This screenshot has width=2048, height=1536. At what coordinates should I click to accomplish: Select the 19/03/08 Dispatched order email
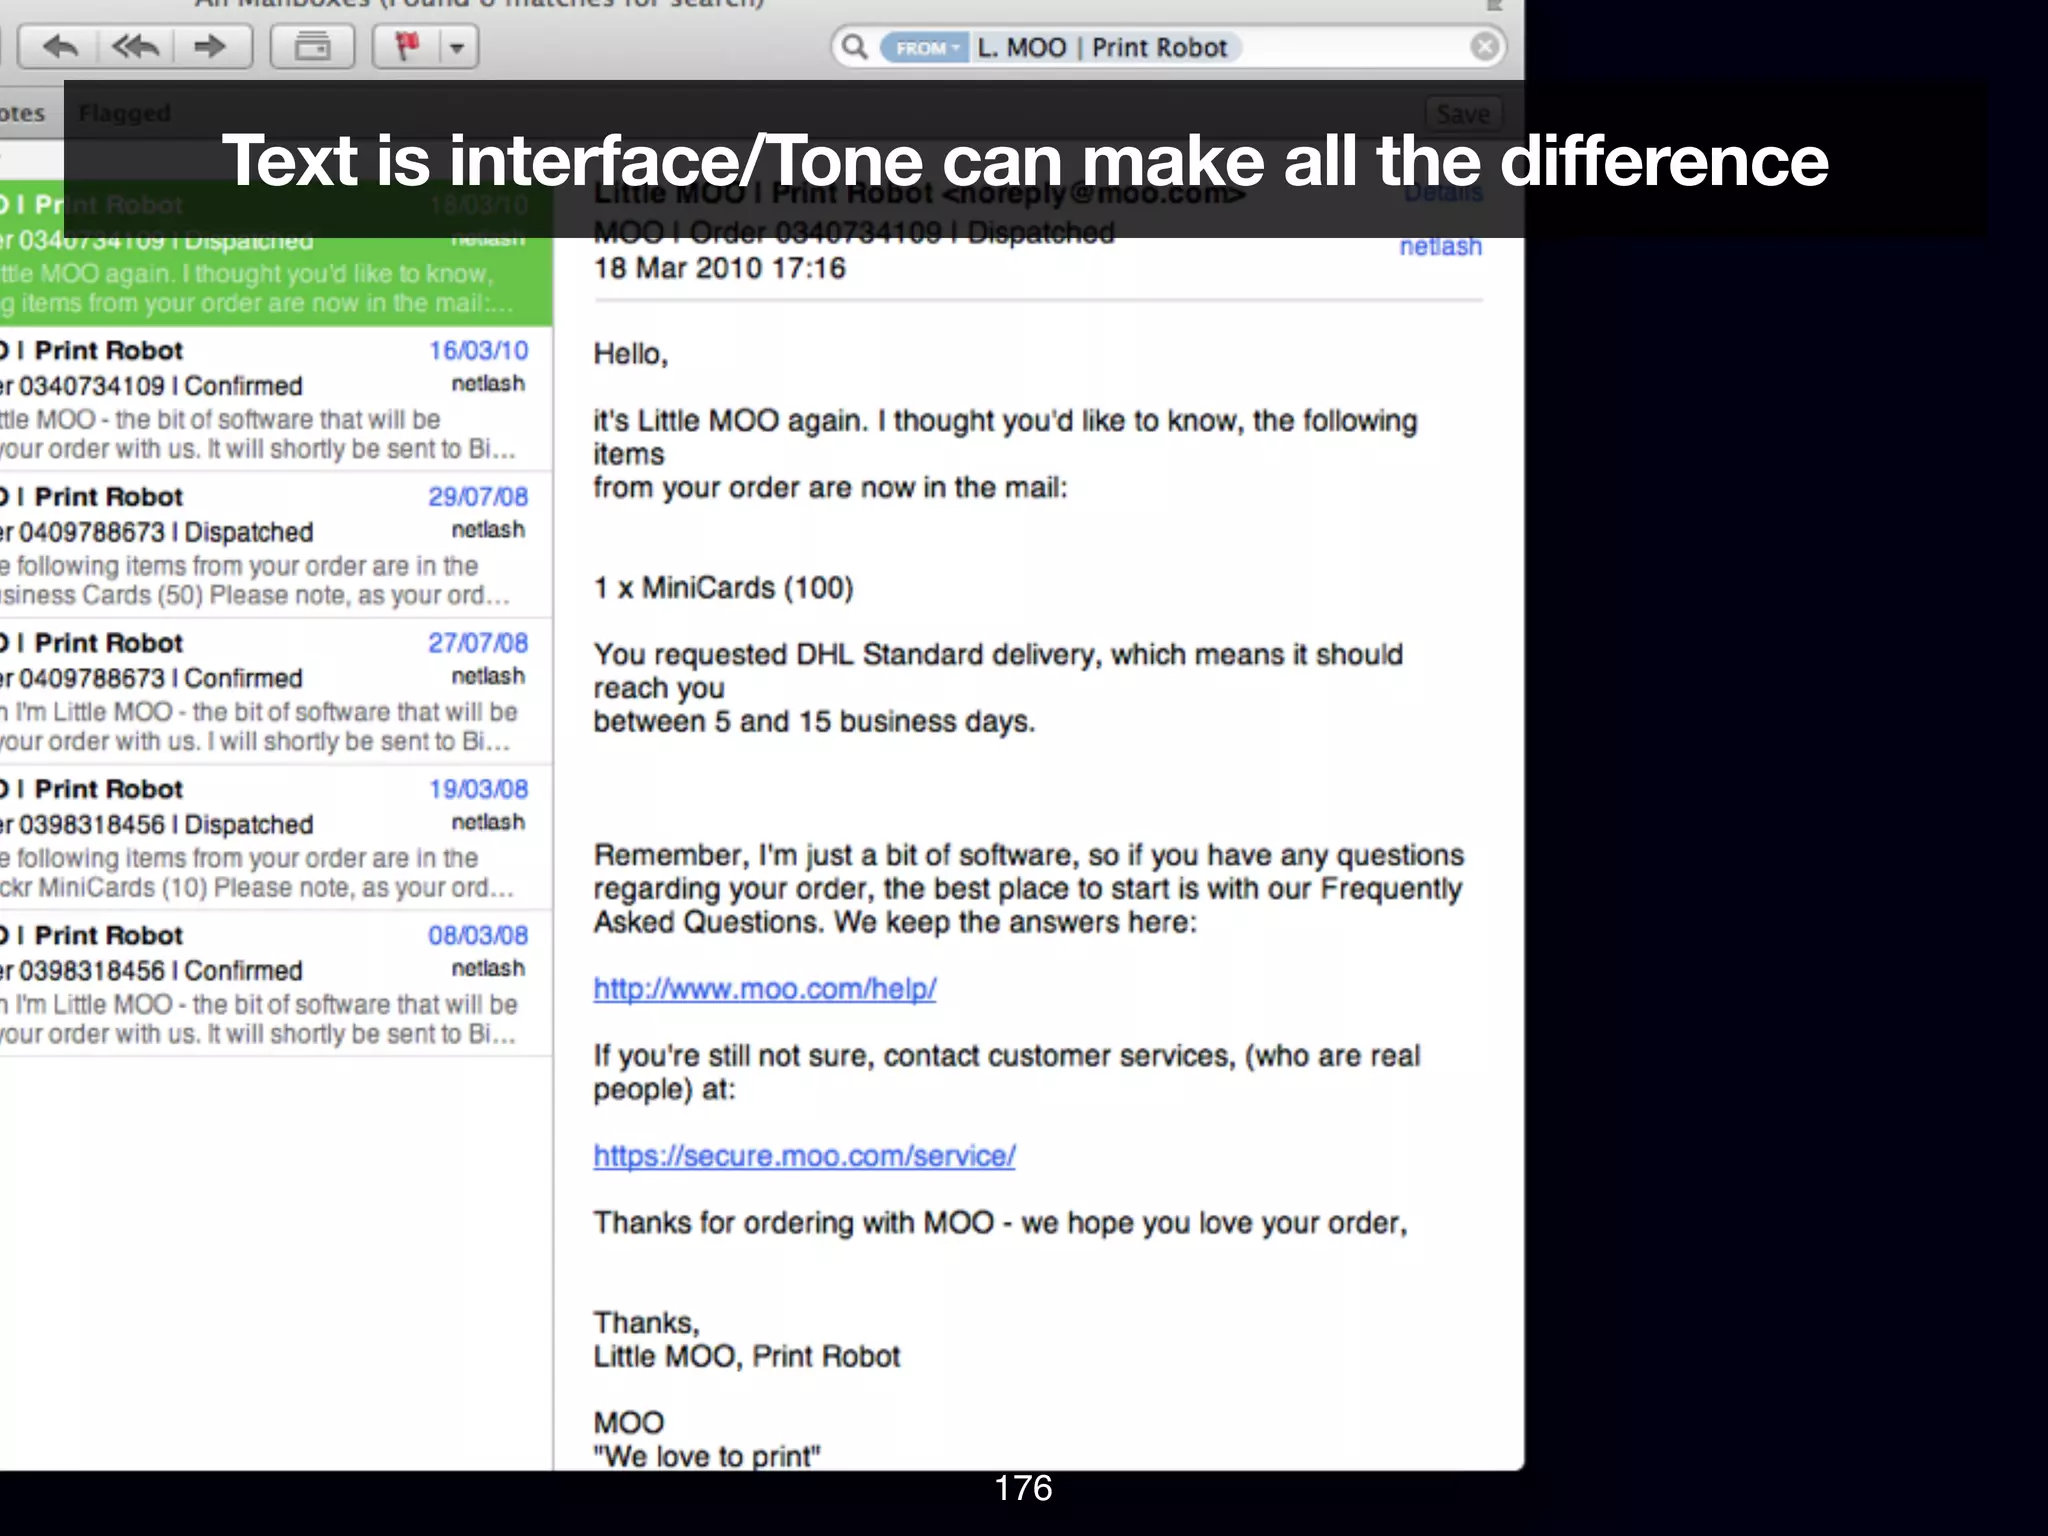[x=276, y=838]
